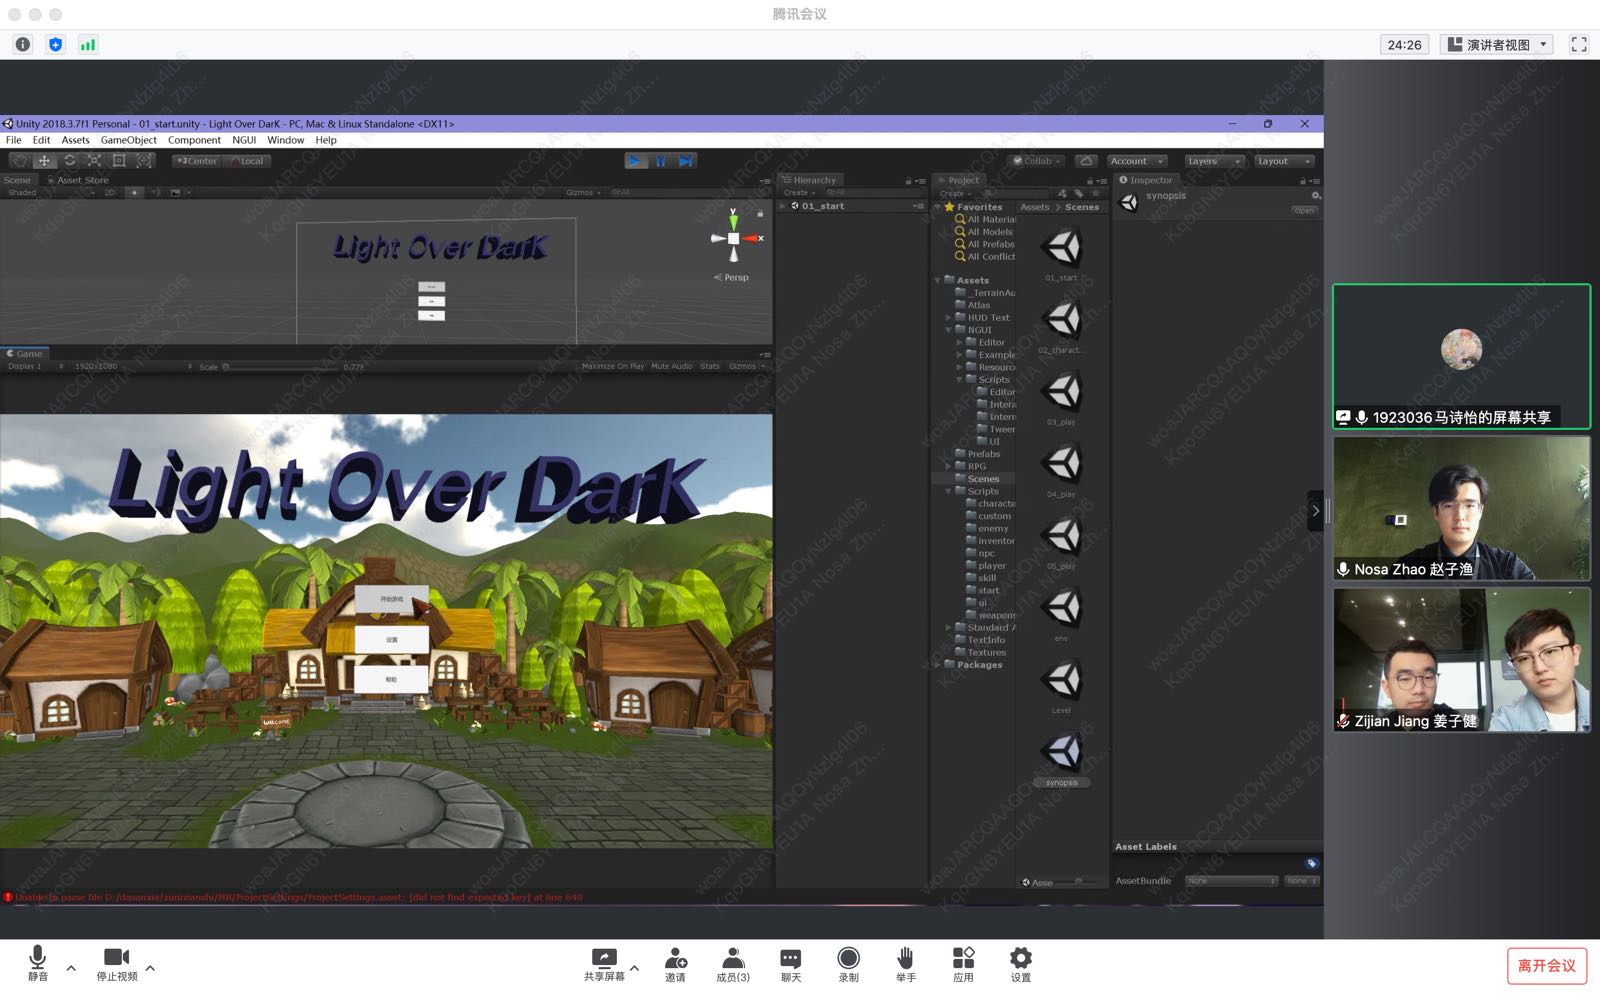Click the meeting info icon

point(23,44)
